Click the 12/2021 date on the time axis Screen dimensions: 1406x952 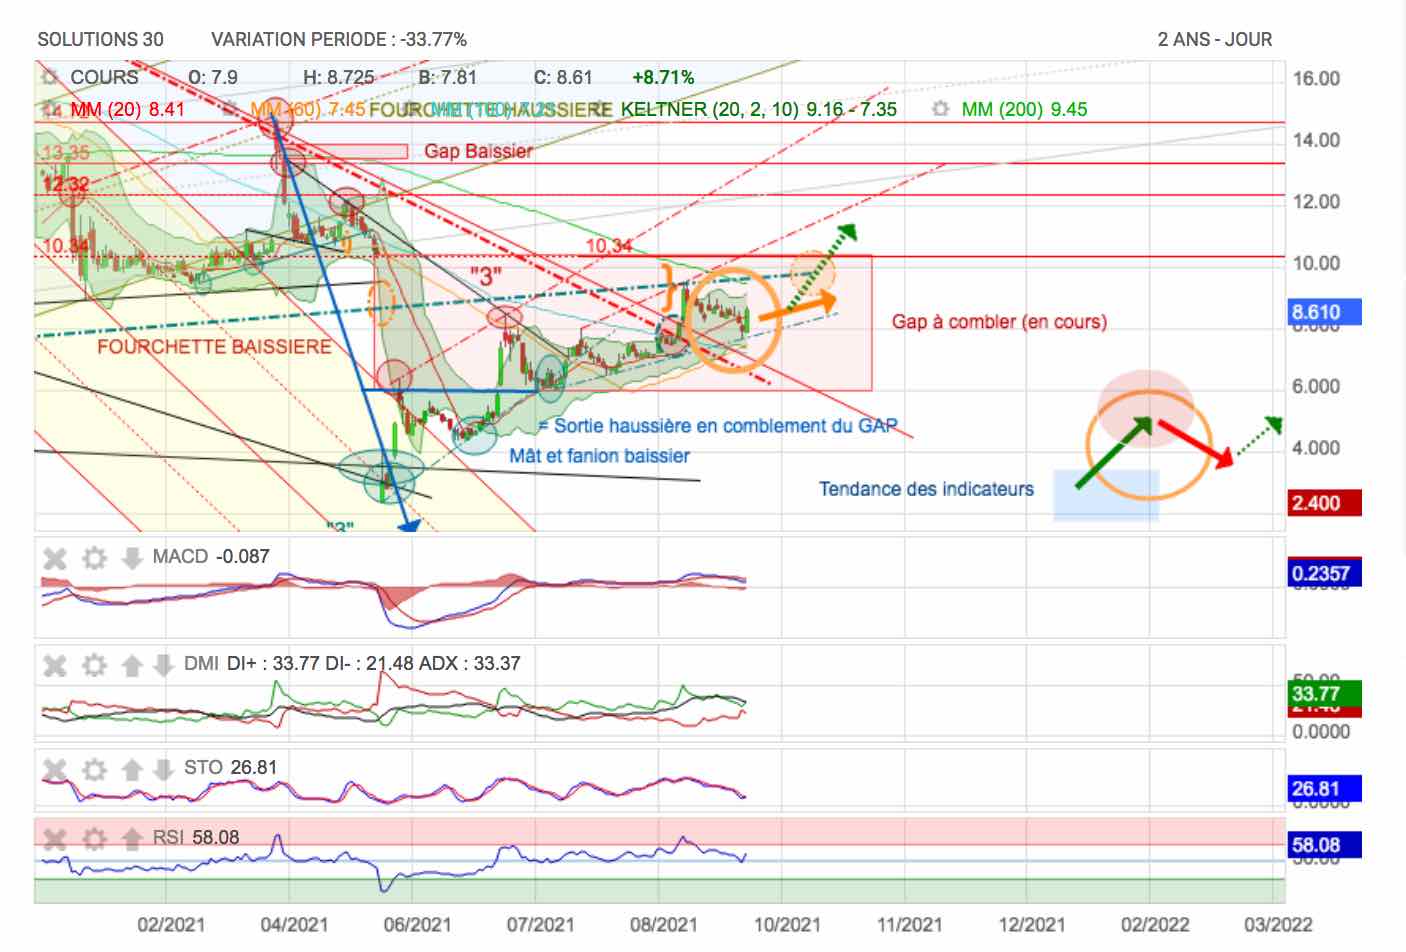pos(1031,925)
